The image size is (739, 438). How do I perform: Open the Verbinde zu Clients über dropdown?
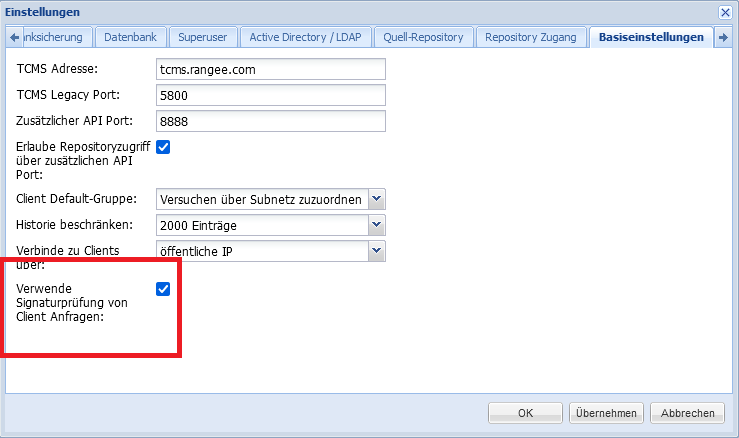[376, 251]
